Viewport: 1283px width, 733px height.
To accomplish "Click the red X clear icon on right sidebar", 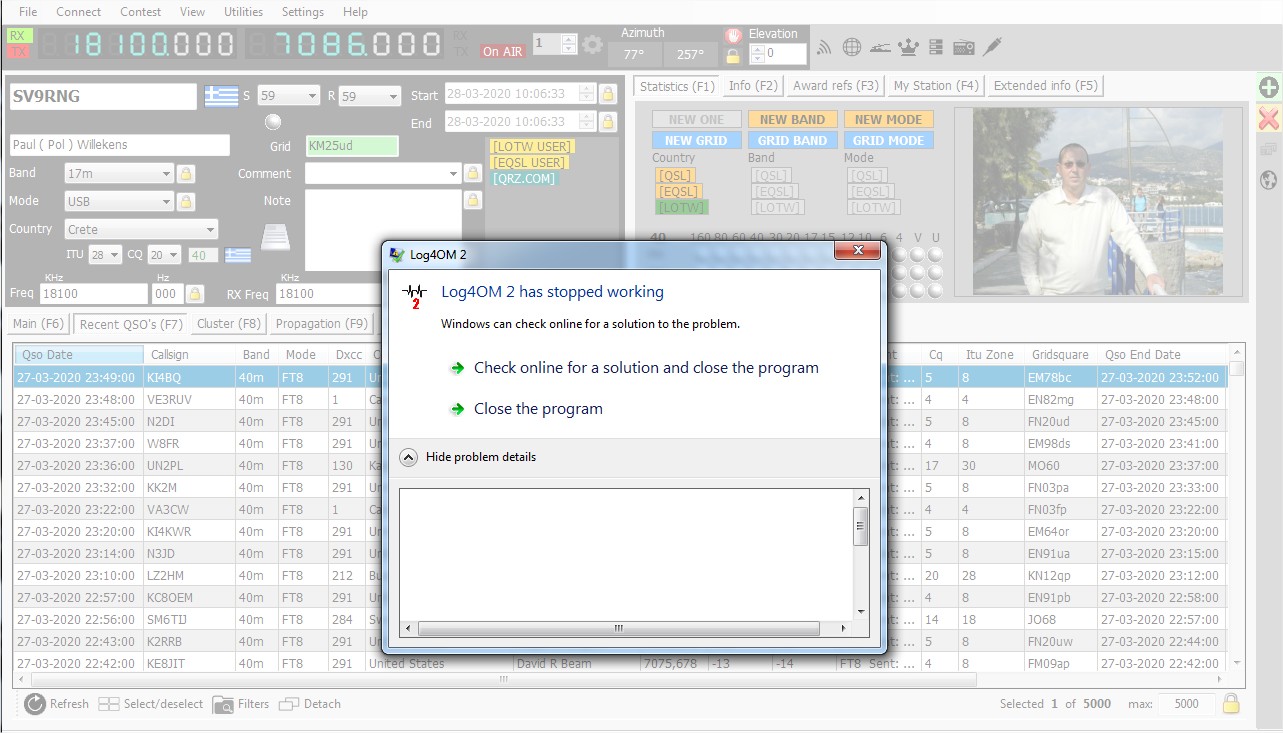I will click(x=1269, y=119).
